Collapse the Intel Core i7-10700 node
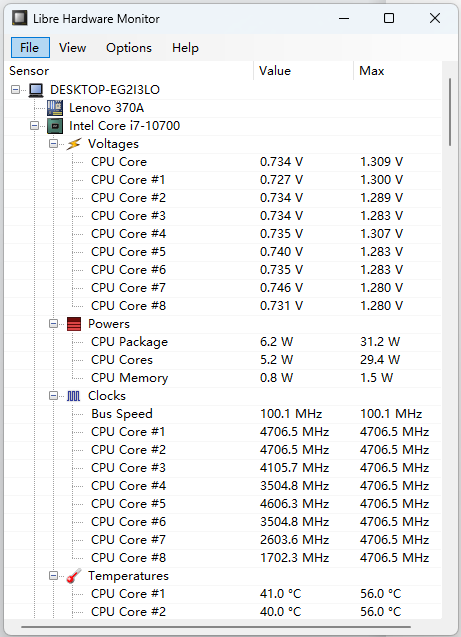Screen dimensions: 461x637 (35, 126)
